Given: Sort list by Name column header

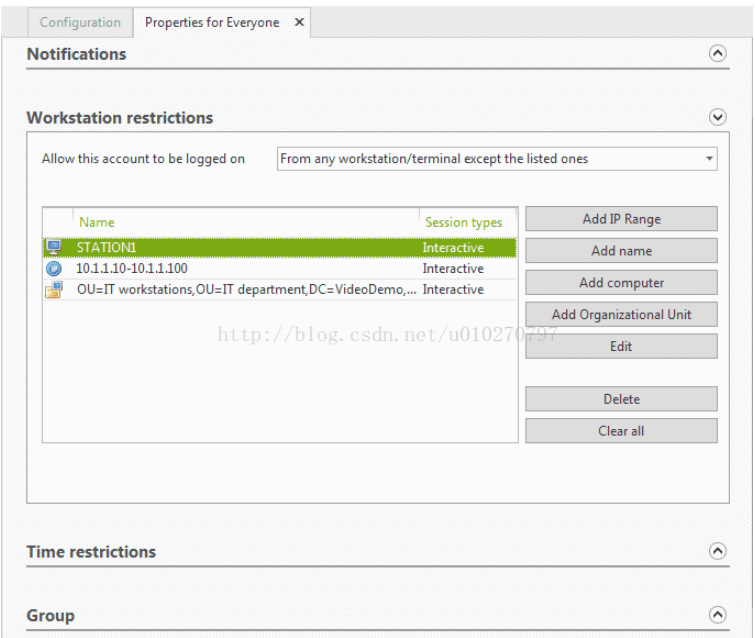Looking at the screenshot, I should (97, 223).
